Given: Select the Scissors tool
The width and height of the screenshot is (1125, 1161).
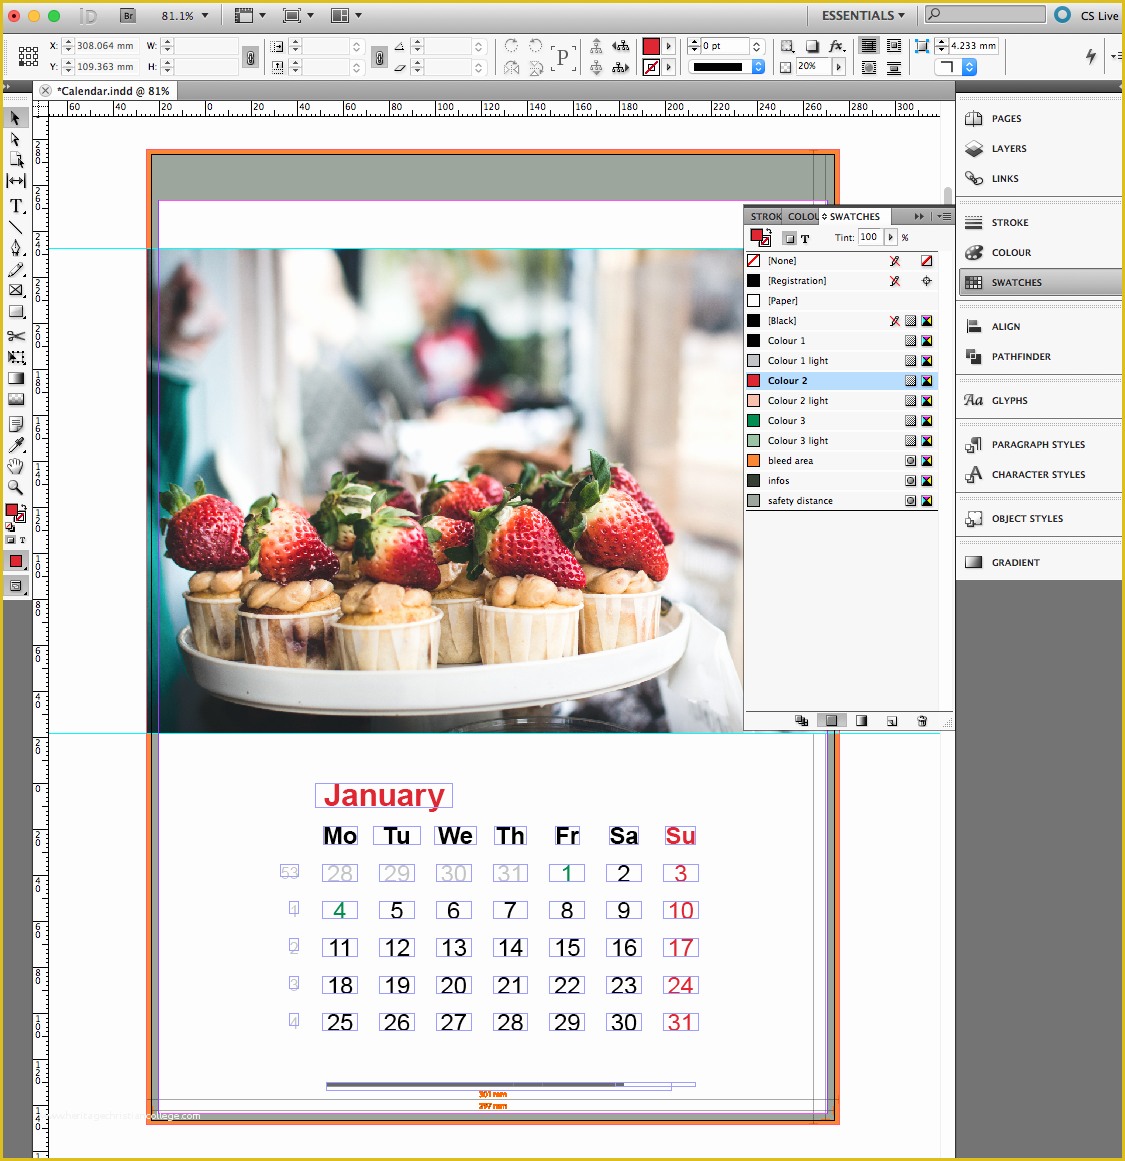Looking at the screenshot, I should [16, 335].
